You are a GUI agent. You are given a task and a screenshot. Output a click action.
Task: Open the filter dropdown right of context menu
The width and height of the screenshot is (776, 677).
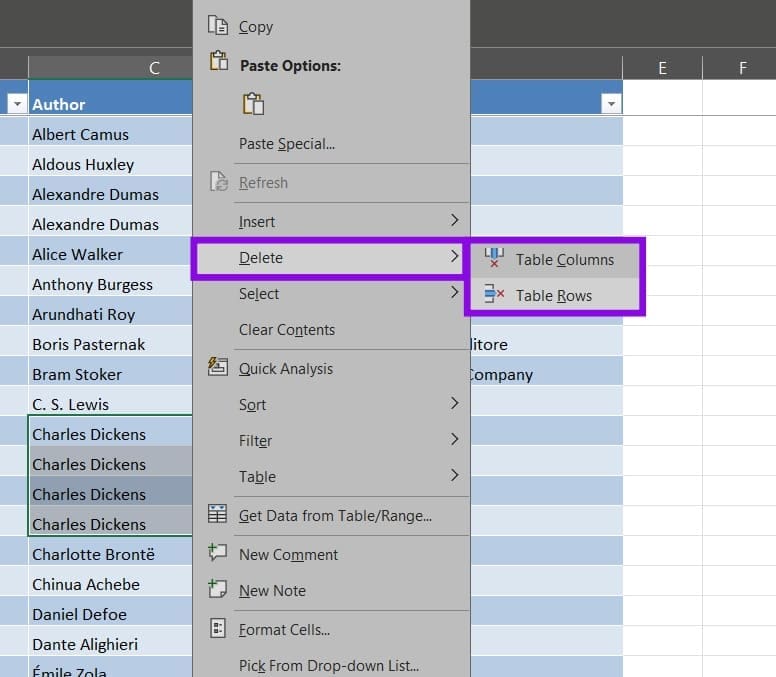pos(611,103)
